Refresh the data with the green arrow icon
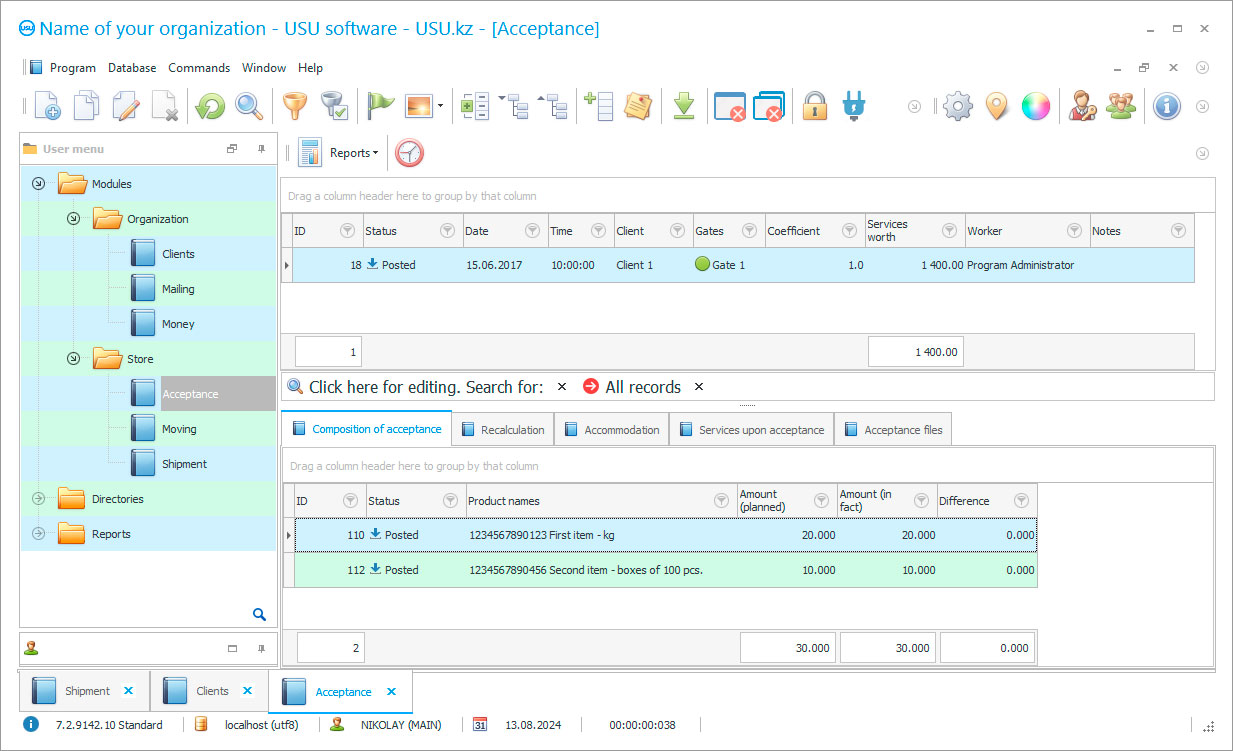 209,105
